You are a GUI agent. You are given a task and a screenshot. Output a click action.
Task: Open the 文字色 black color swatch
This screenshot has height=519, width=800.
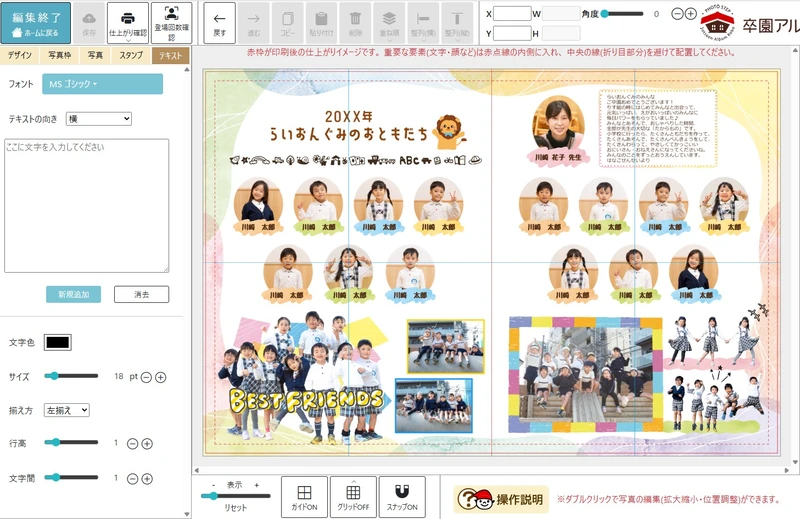(x=58, y=342)
